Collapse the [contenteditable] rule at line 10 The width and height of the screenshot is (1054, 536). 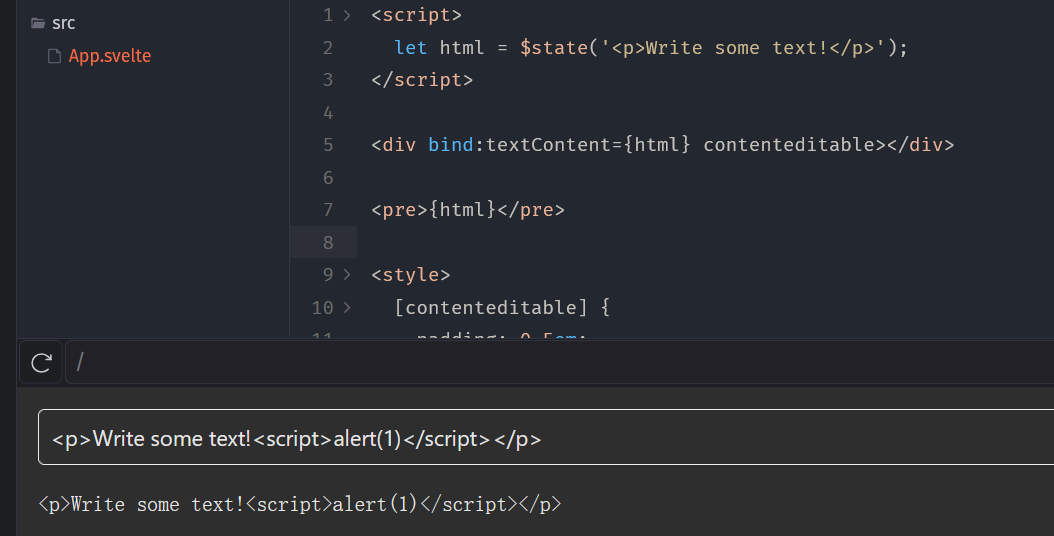pos(347,307)
